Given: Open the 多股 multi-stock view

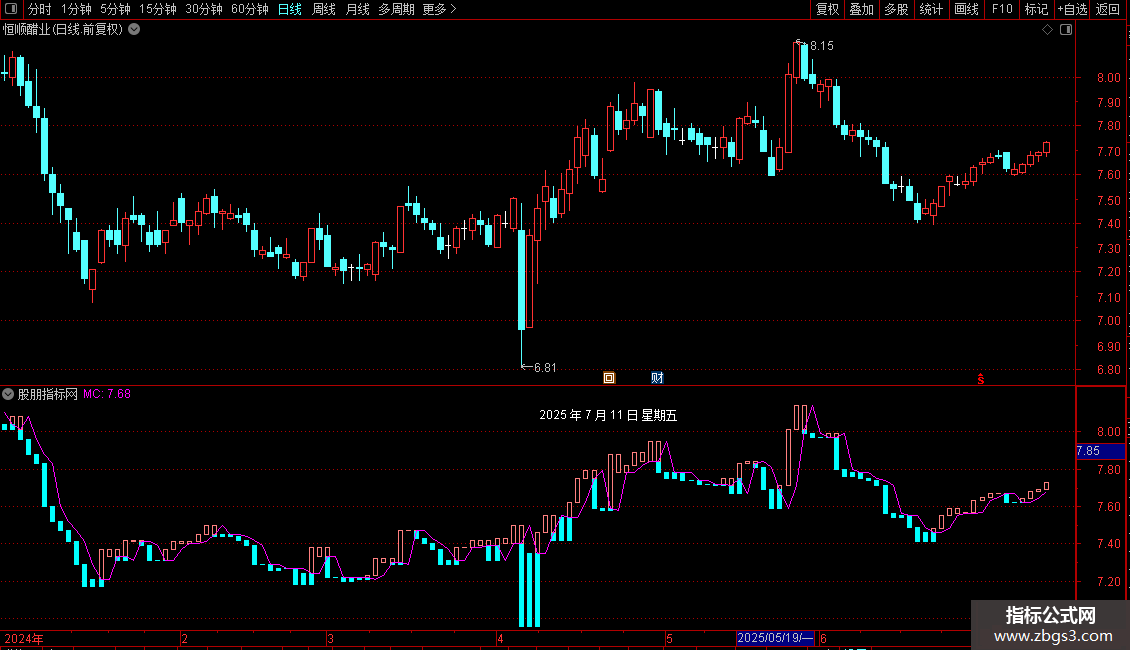Looking at the screenshot, I should pos(897,9).
